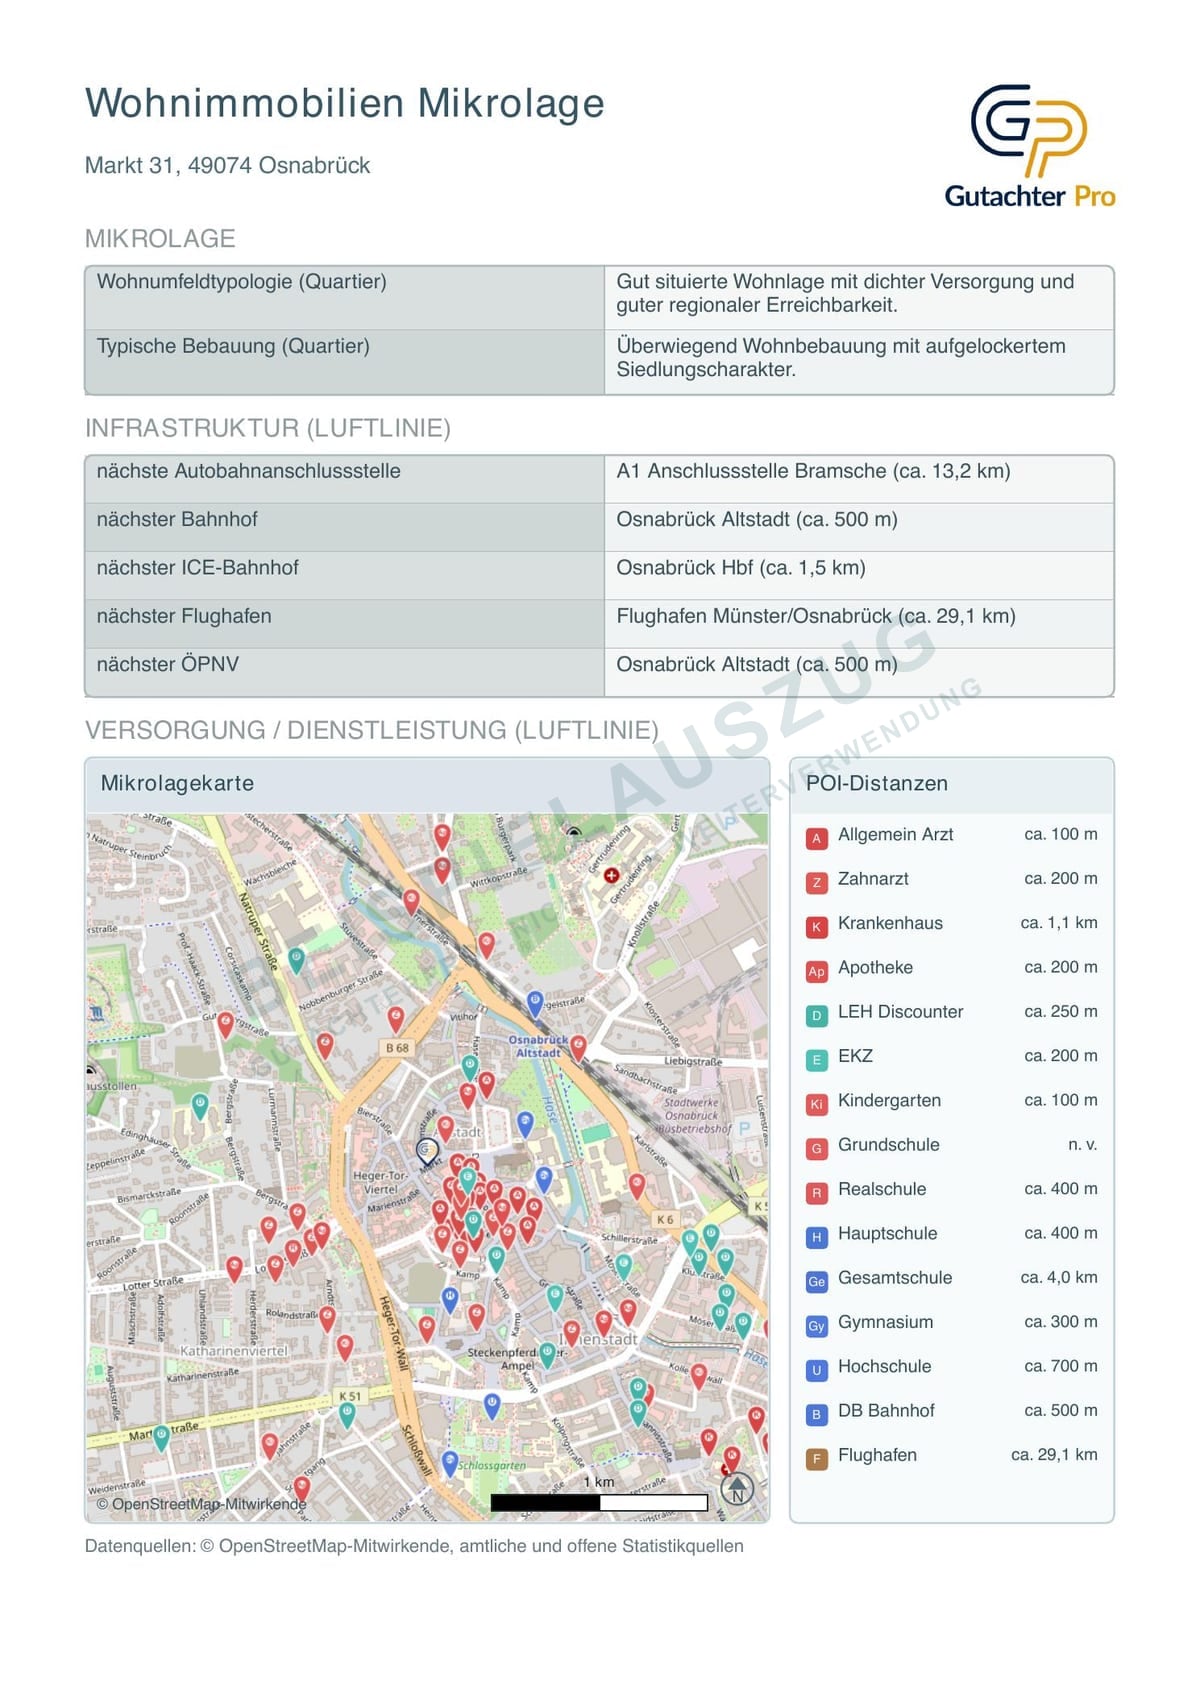This screenshot has height=1696, width=1200.
Task: Click the Flughafen distance ca. 29,1 km
Action: 1054,1455
